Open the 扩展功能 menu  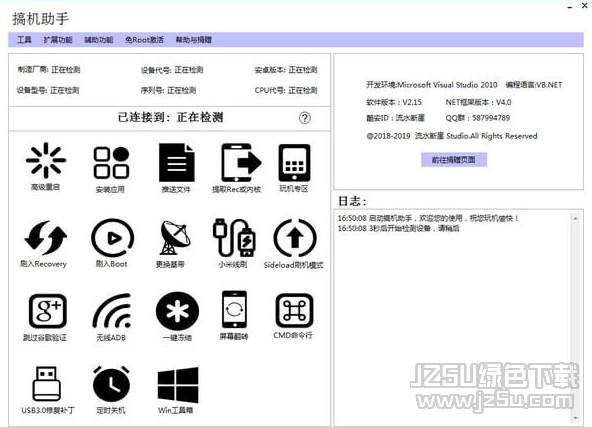pyautogui.click(x=58, y=40)
